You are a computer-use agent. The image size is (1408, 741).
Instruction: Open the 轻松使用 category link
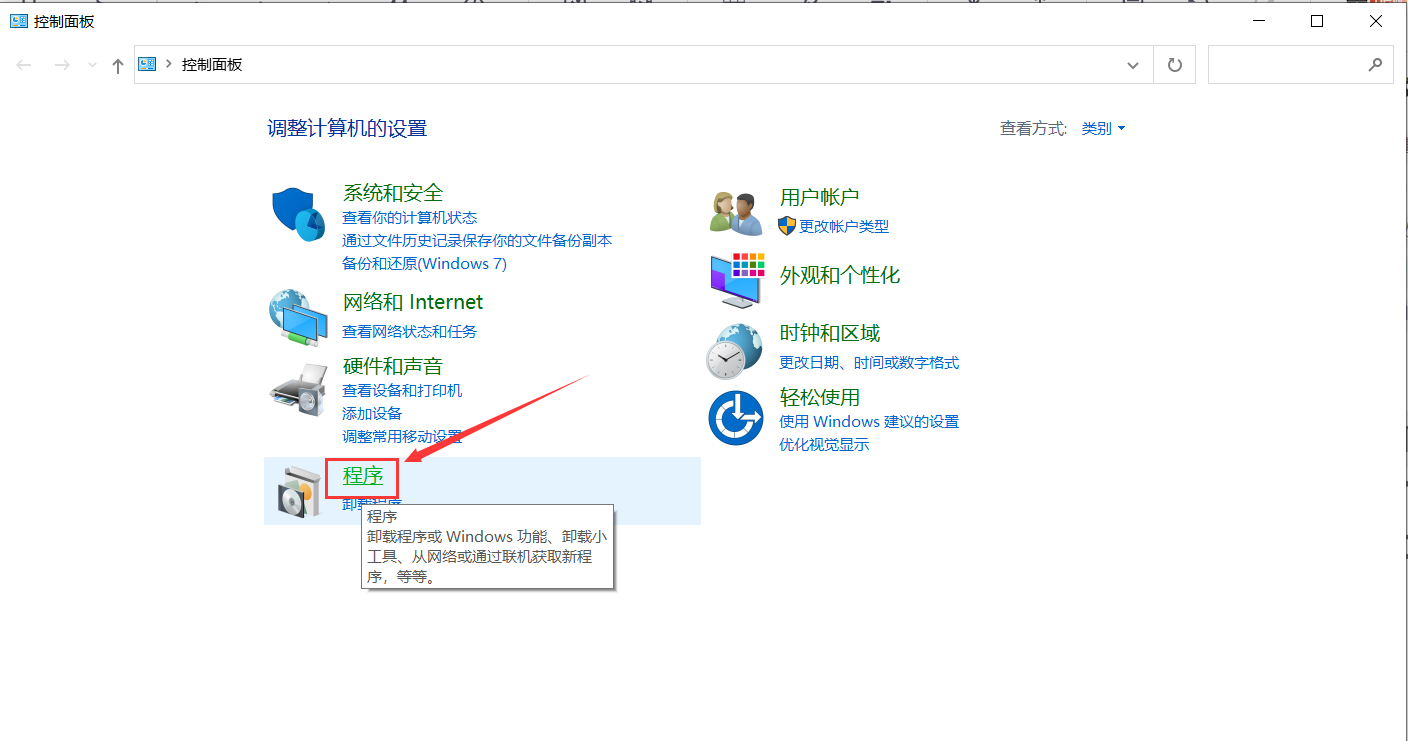click(x=820, y=397)
